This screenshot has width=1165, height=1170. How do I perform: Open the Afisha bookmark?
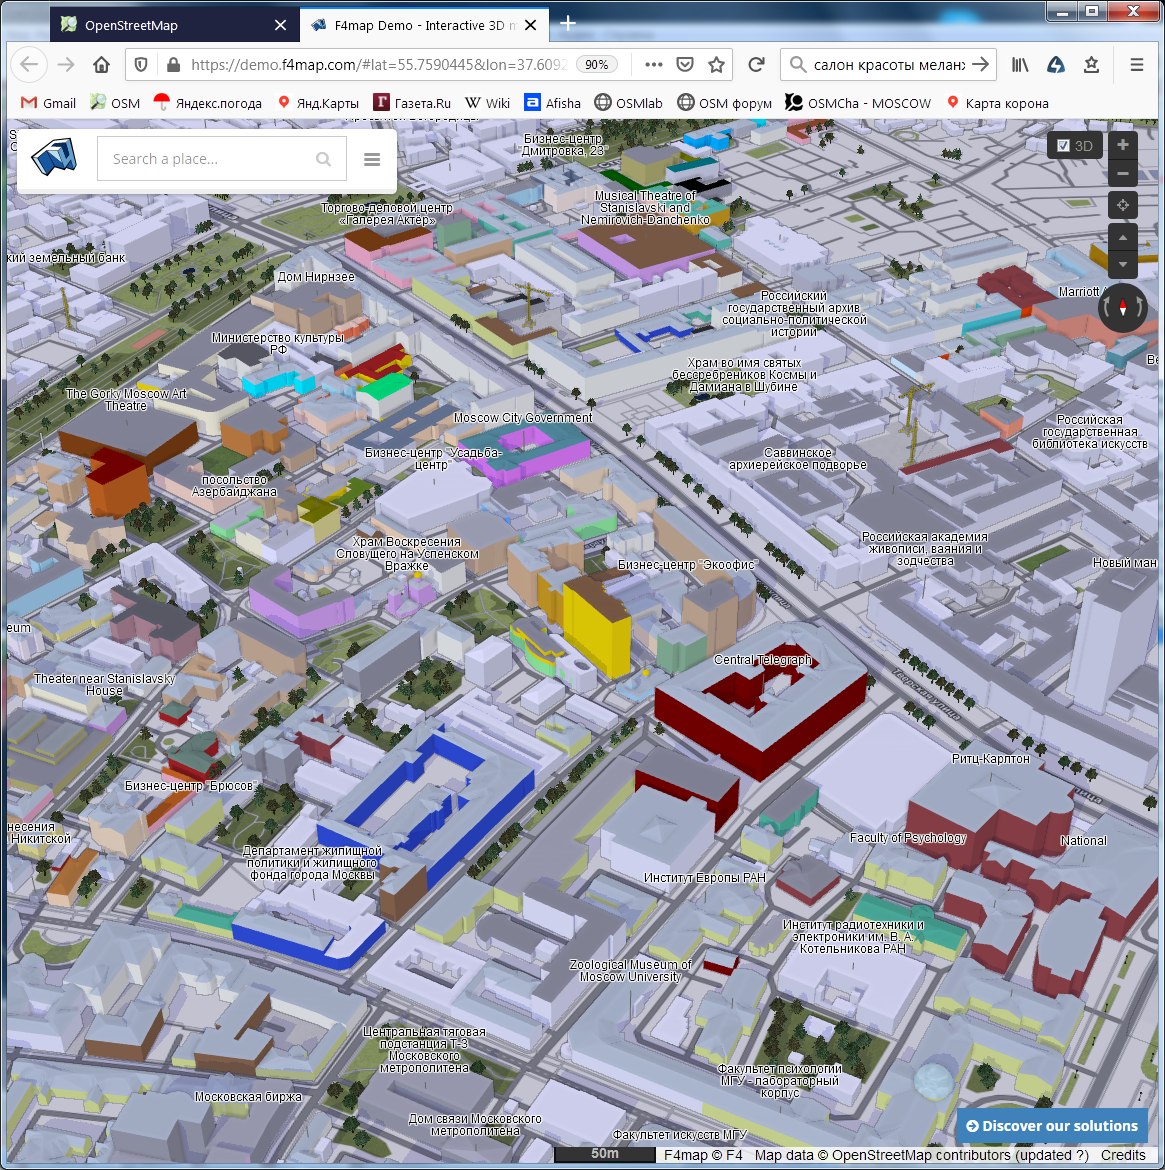click(x=552, y=103)
